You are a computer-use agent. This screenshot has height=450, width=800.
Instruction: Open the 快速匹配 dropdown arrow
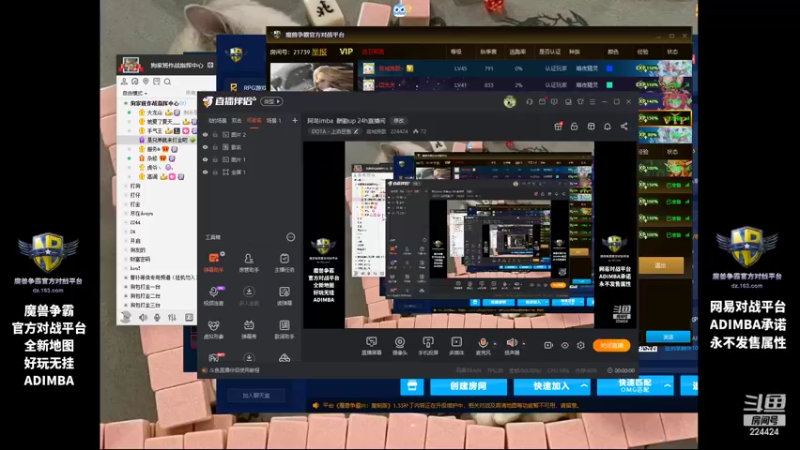click(x=667, y=386)
